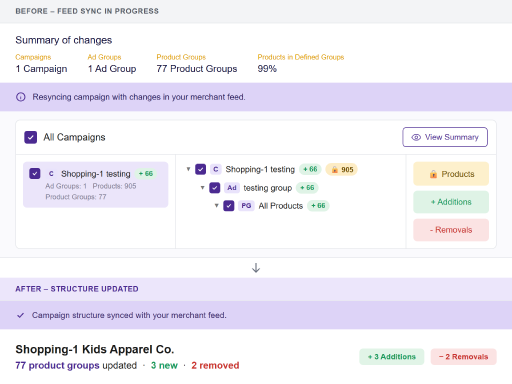Filter by Products button
The width and height of the screenshot is (512, 384).
[x=451, y=174]
